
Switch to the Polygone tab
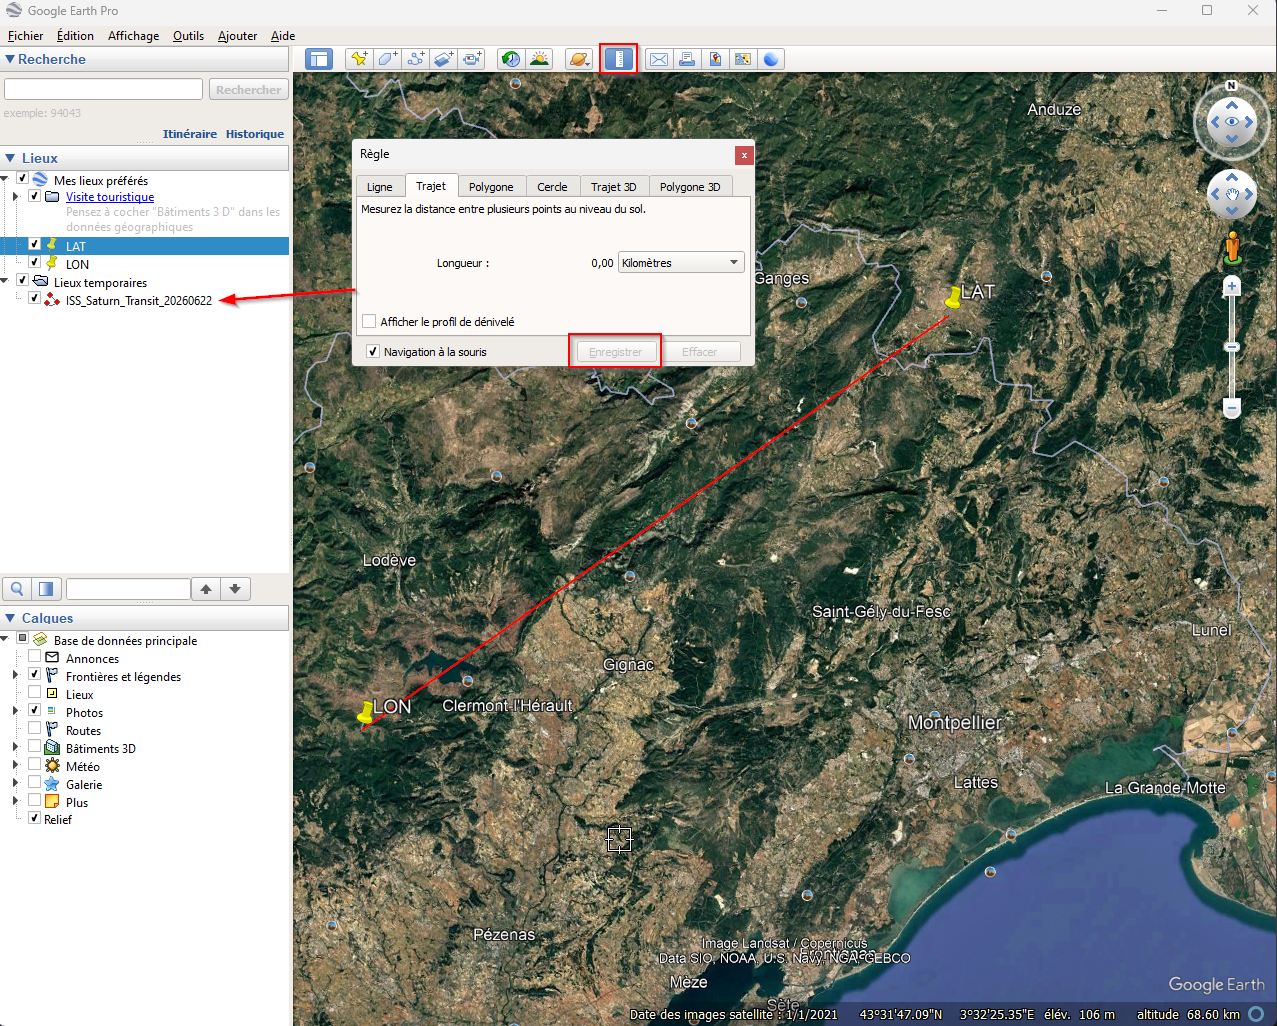[x=491, y=187]
